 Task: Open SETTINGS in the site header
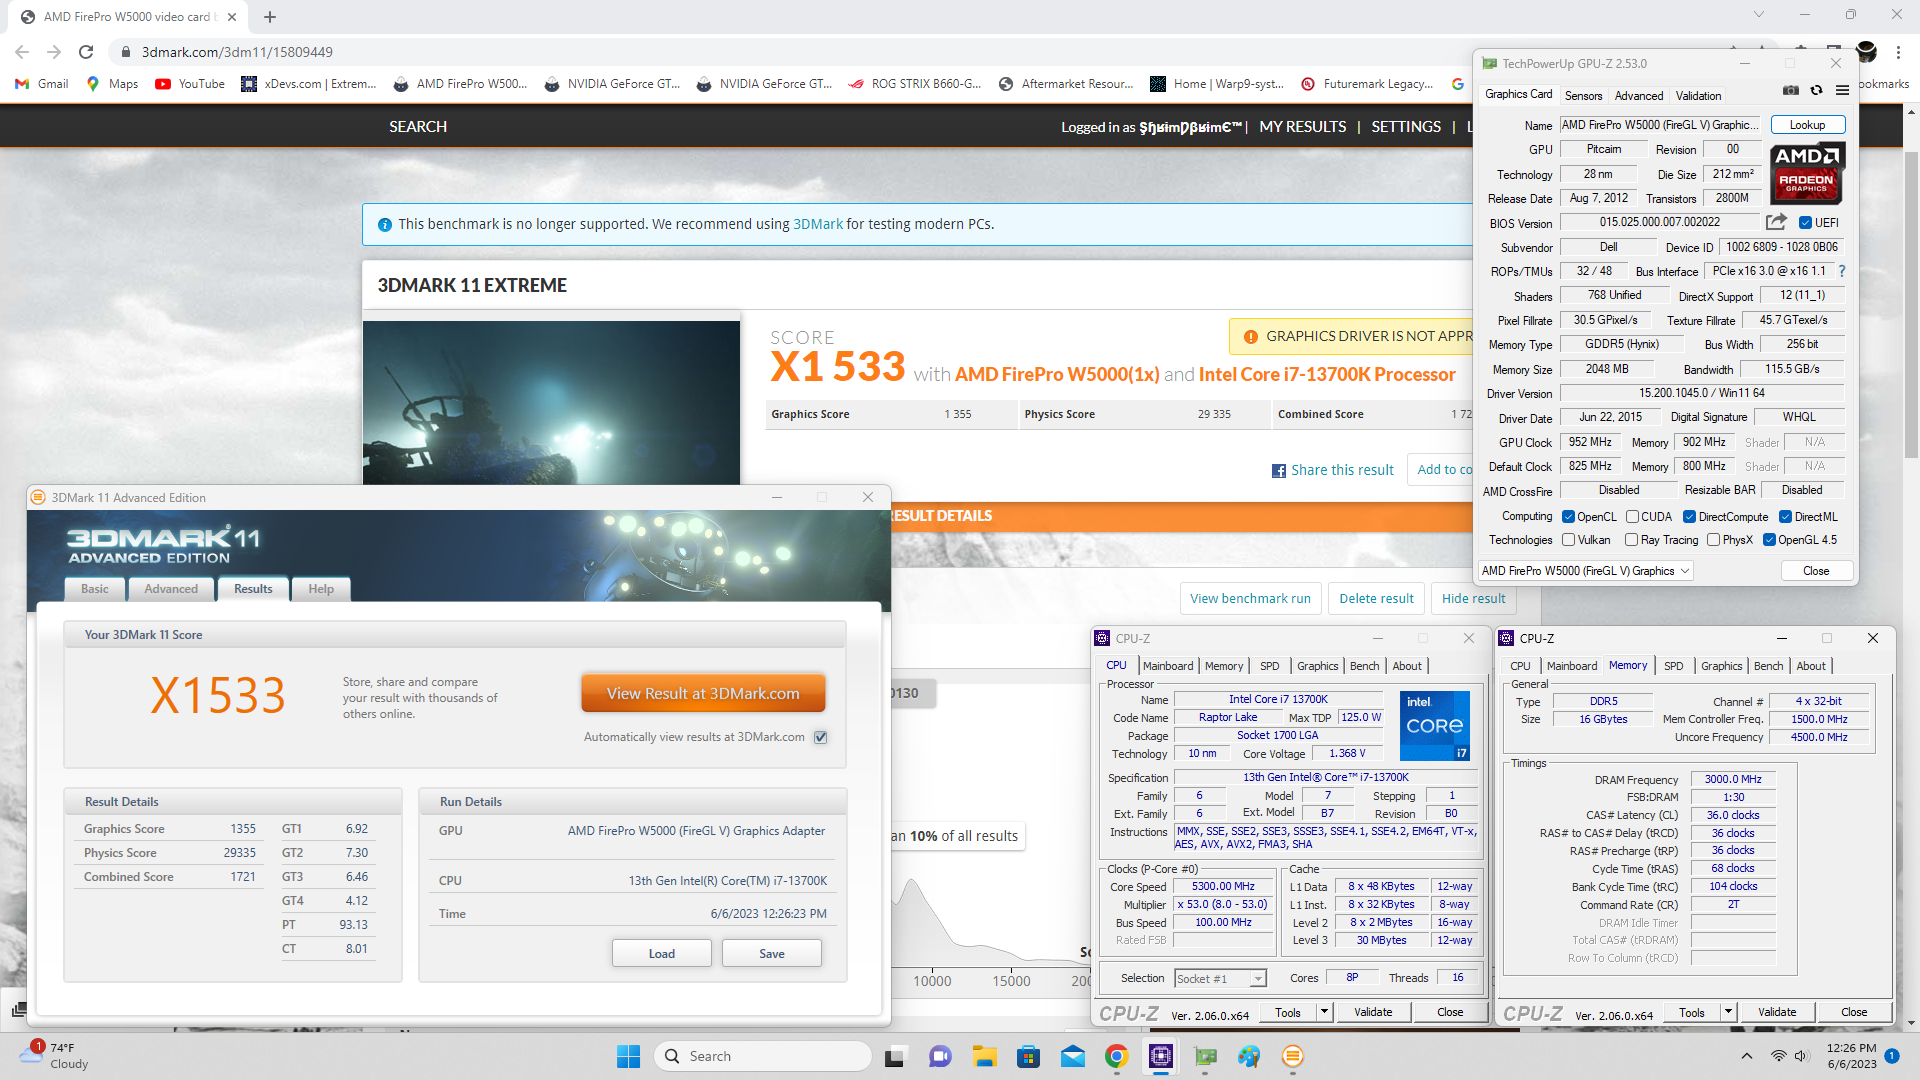[x=1405, y=127]
